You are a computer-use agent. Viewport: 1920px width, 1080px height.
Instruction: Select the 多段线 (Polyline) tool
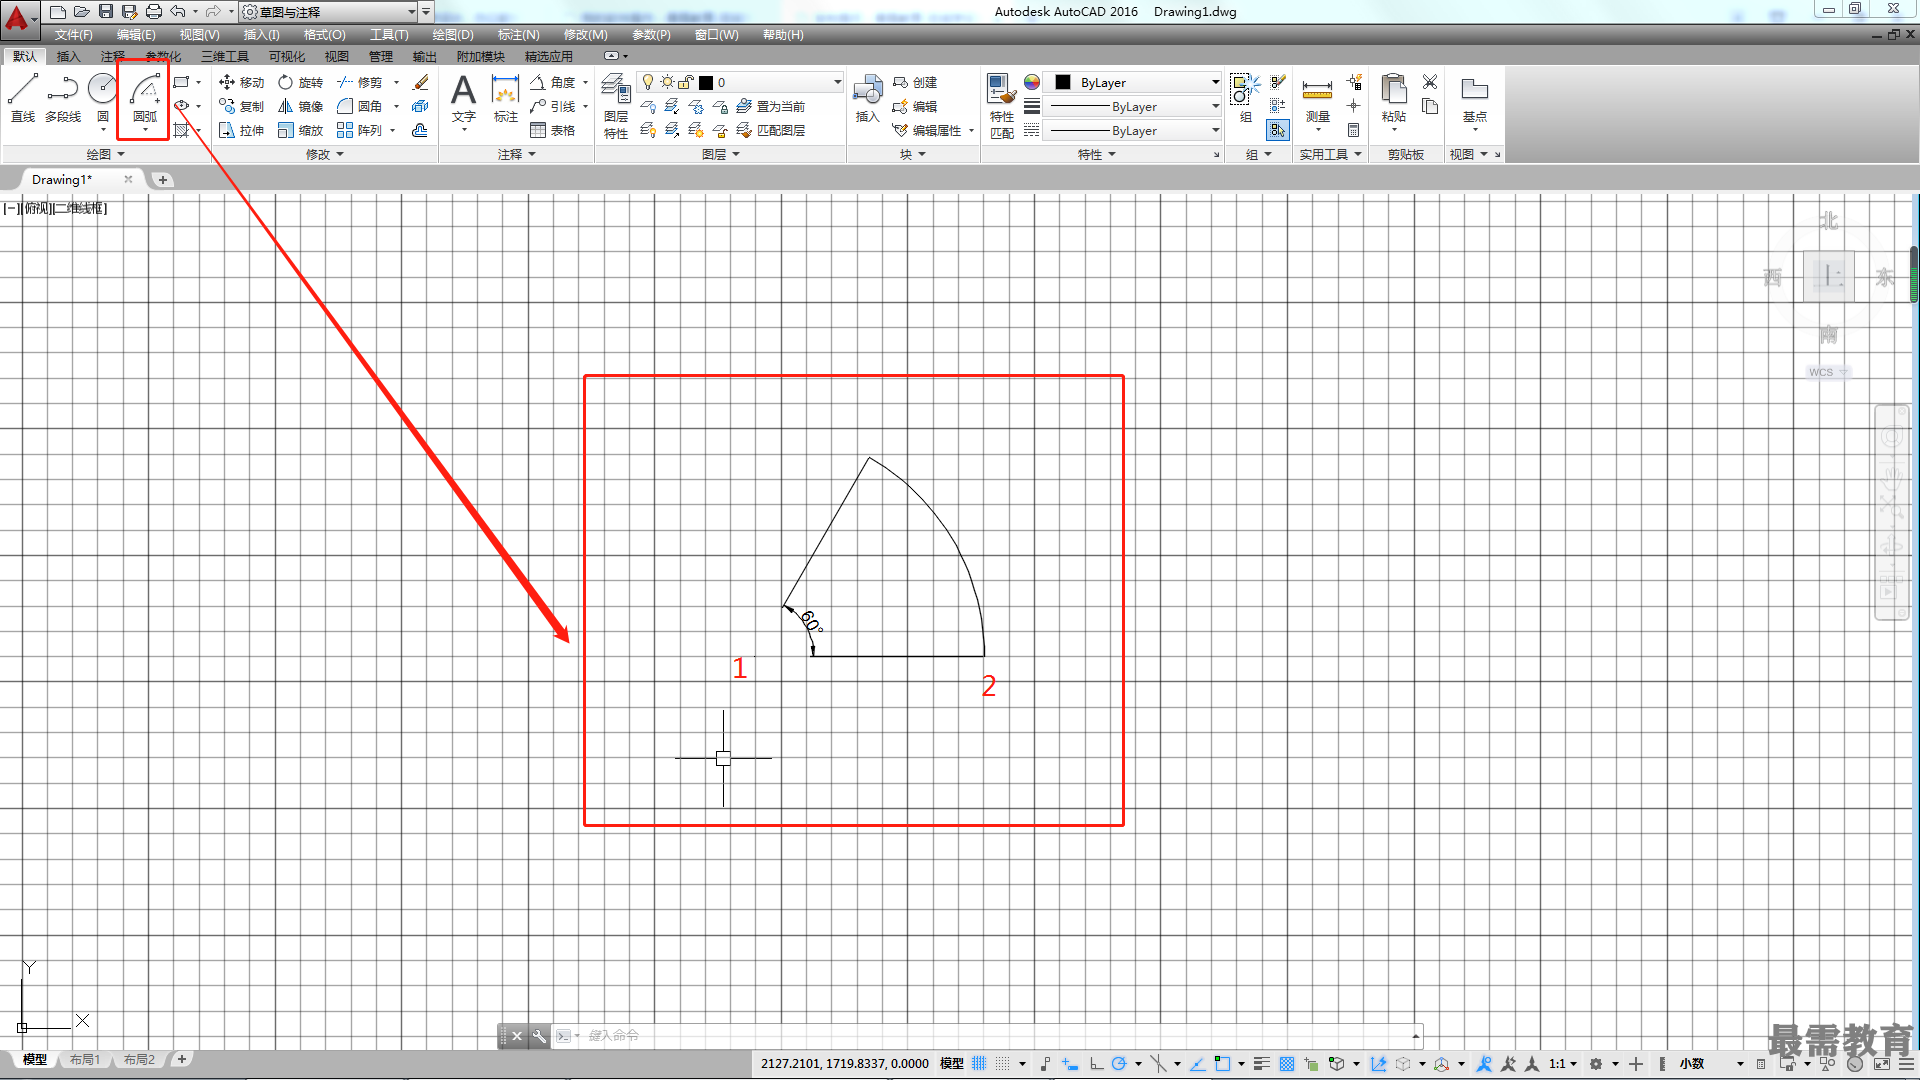63,97
